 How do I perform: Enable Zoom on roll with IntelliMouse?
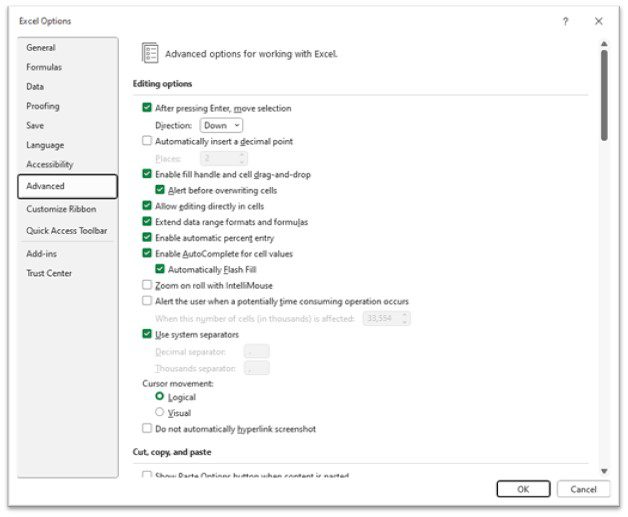tap(147, 285)
